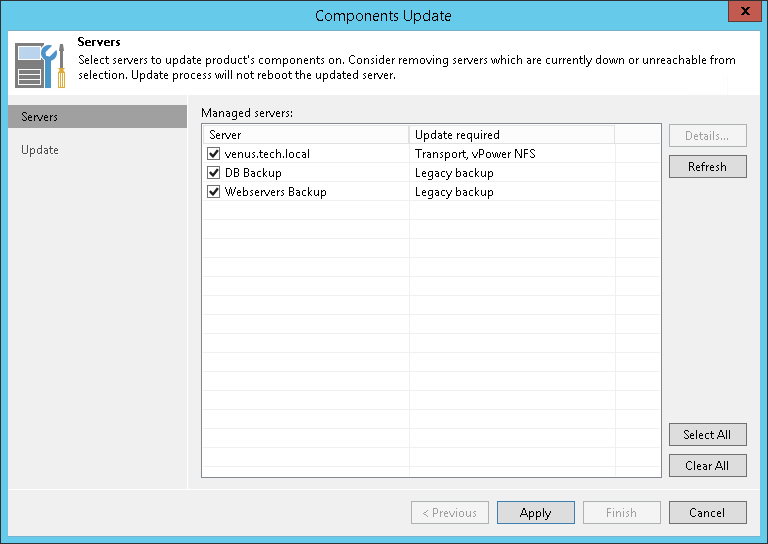Click Apply to start the update
The image size is (768, 544).
coord(536,513)
